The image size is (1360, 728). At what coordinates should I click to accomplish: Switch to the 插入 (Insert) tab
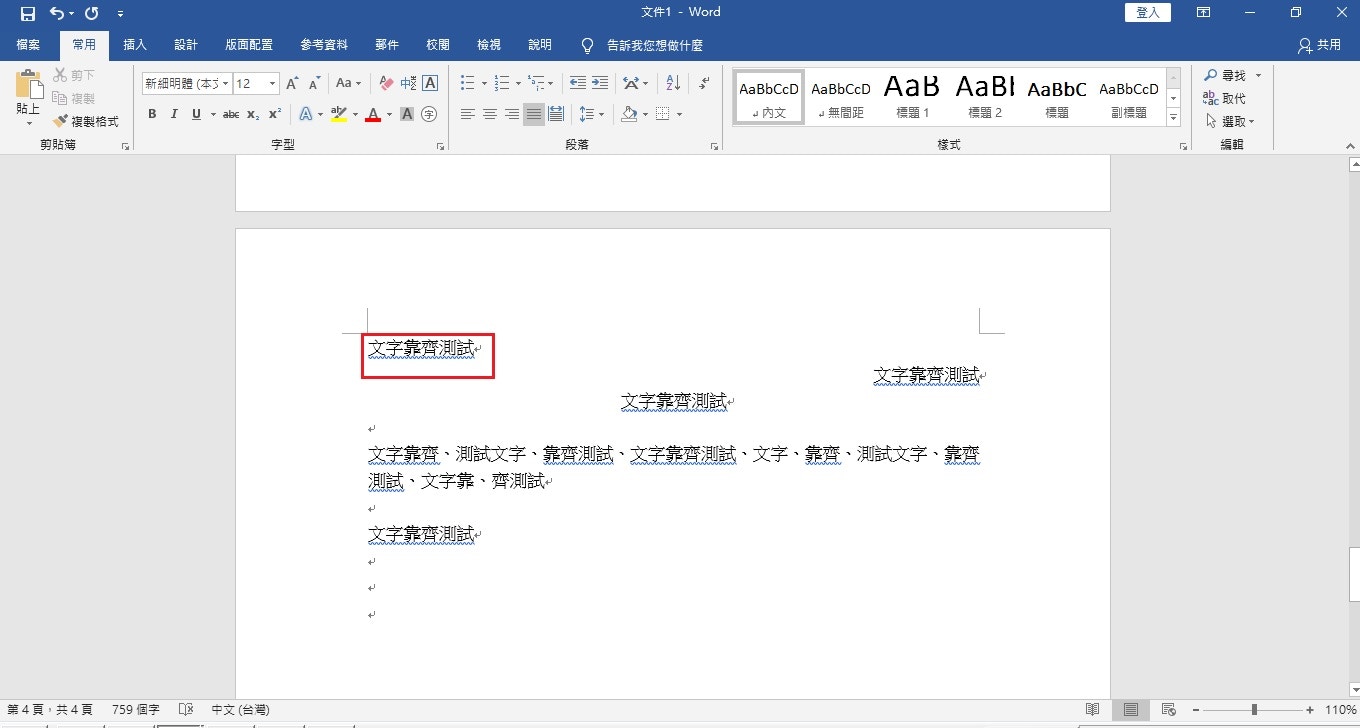tap(135, 45)
